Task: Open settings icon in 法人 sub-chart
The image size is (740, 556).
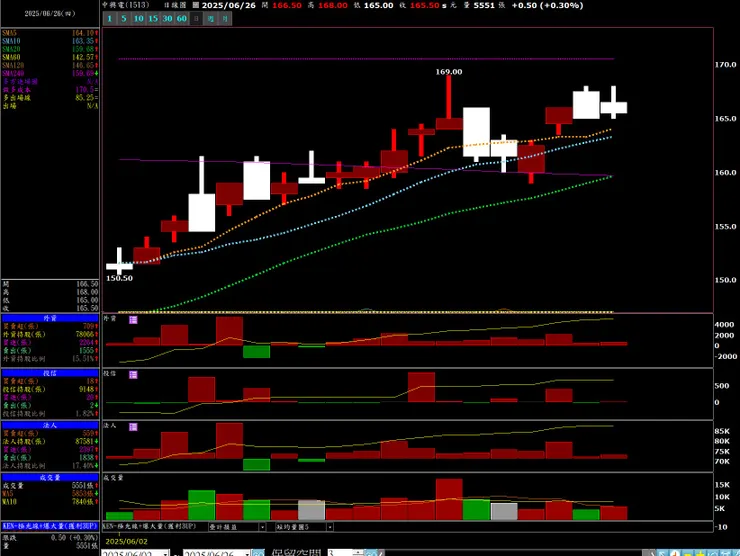Action: (134, 427)
